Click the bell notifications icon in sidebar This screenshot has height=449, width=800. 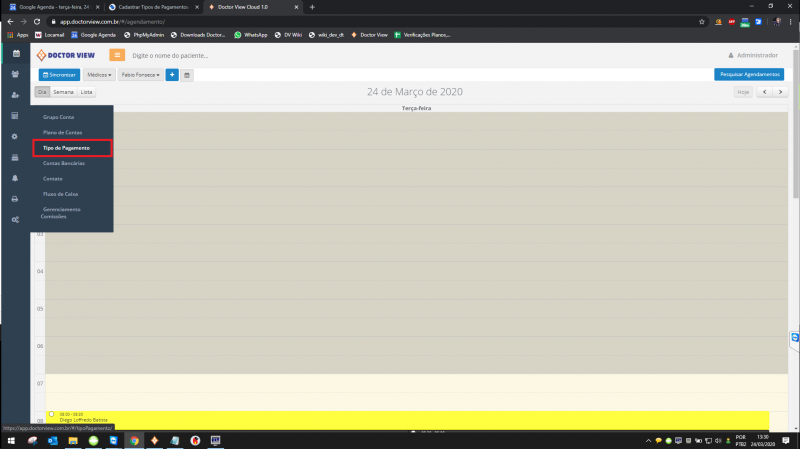point(15,178)
